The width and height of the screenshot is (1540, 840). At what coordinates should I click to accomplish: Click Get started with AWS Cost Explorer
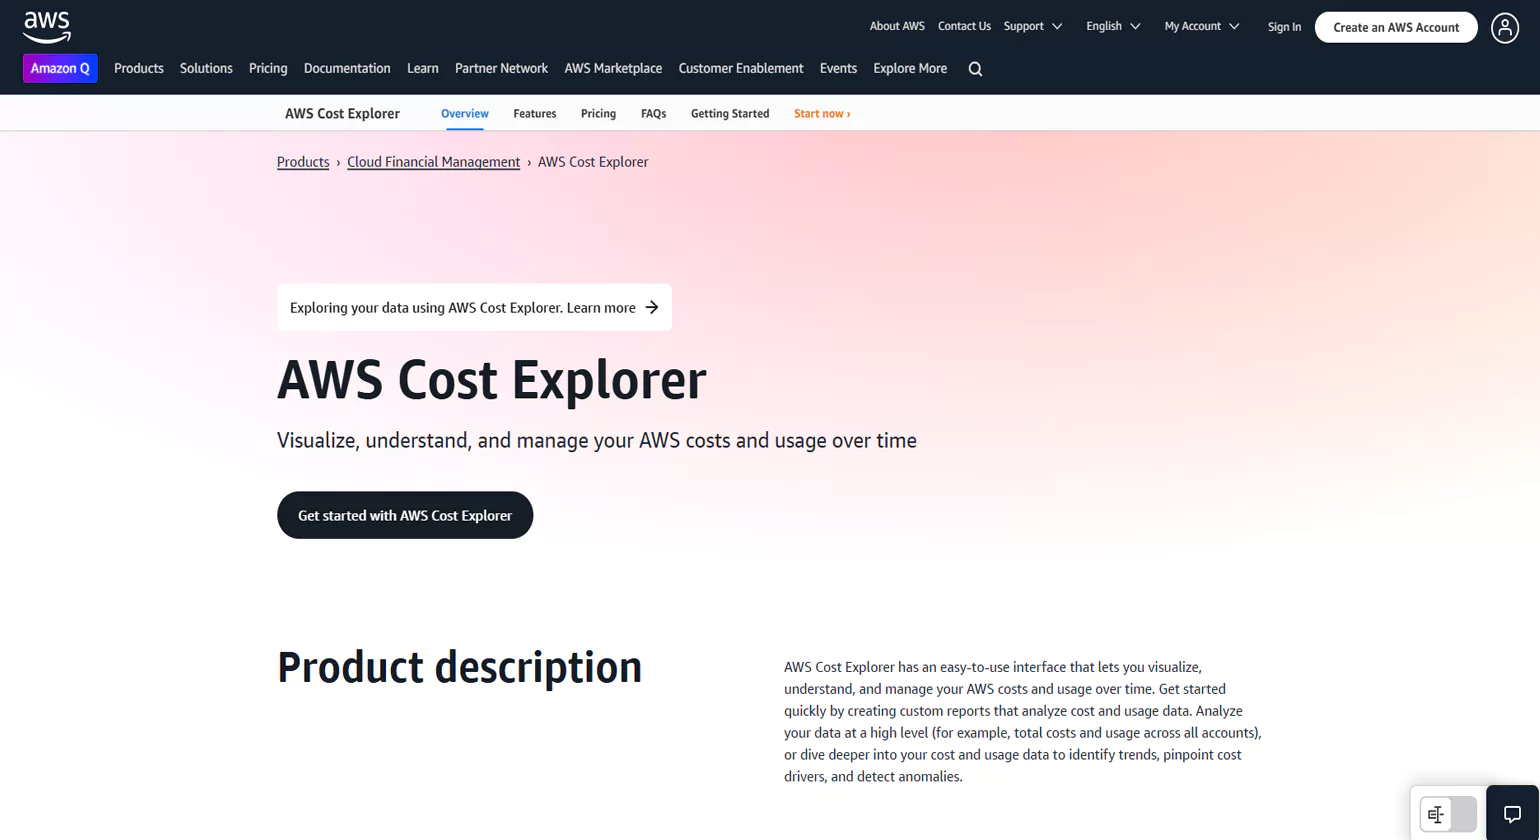pyautogui.click(x=405, y=515)
